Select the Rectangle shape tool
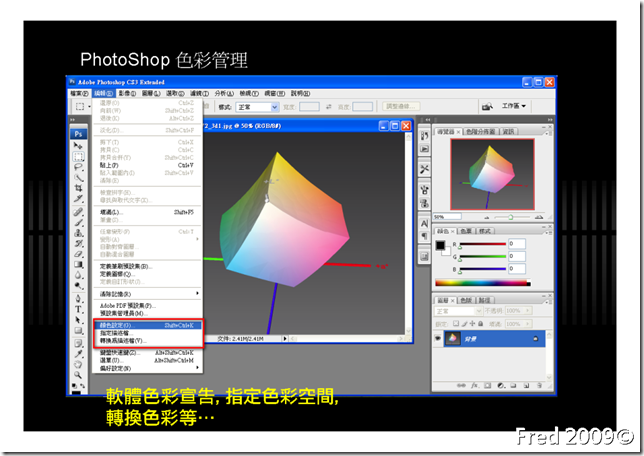The image size is (644, 456). [78, 331]
